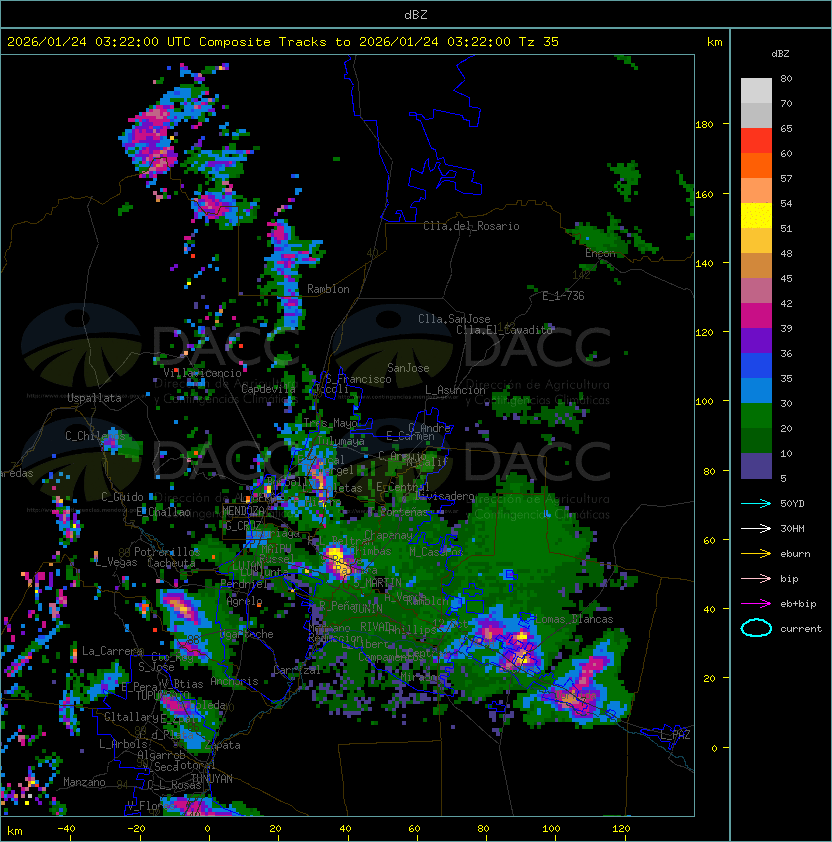The image size is (832, 842).
Task: Click the 'La_Carrera' map label
Action: 112,651
